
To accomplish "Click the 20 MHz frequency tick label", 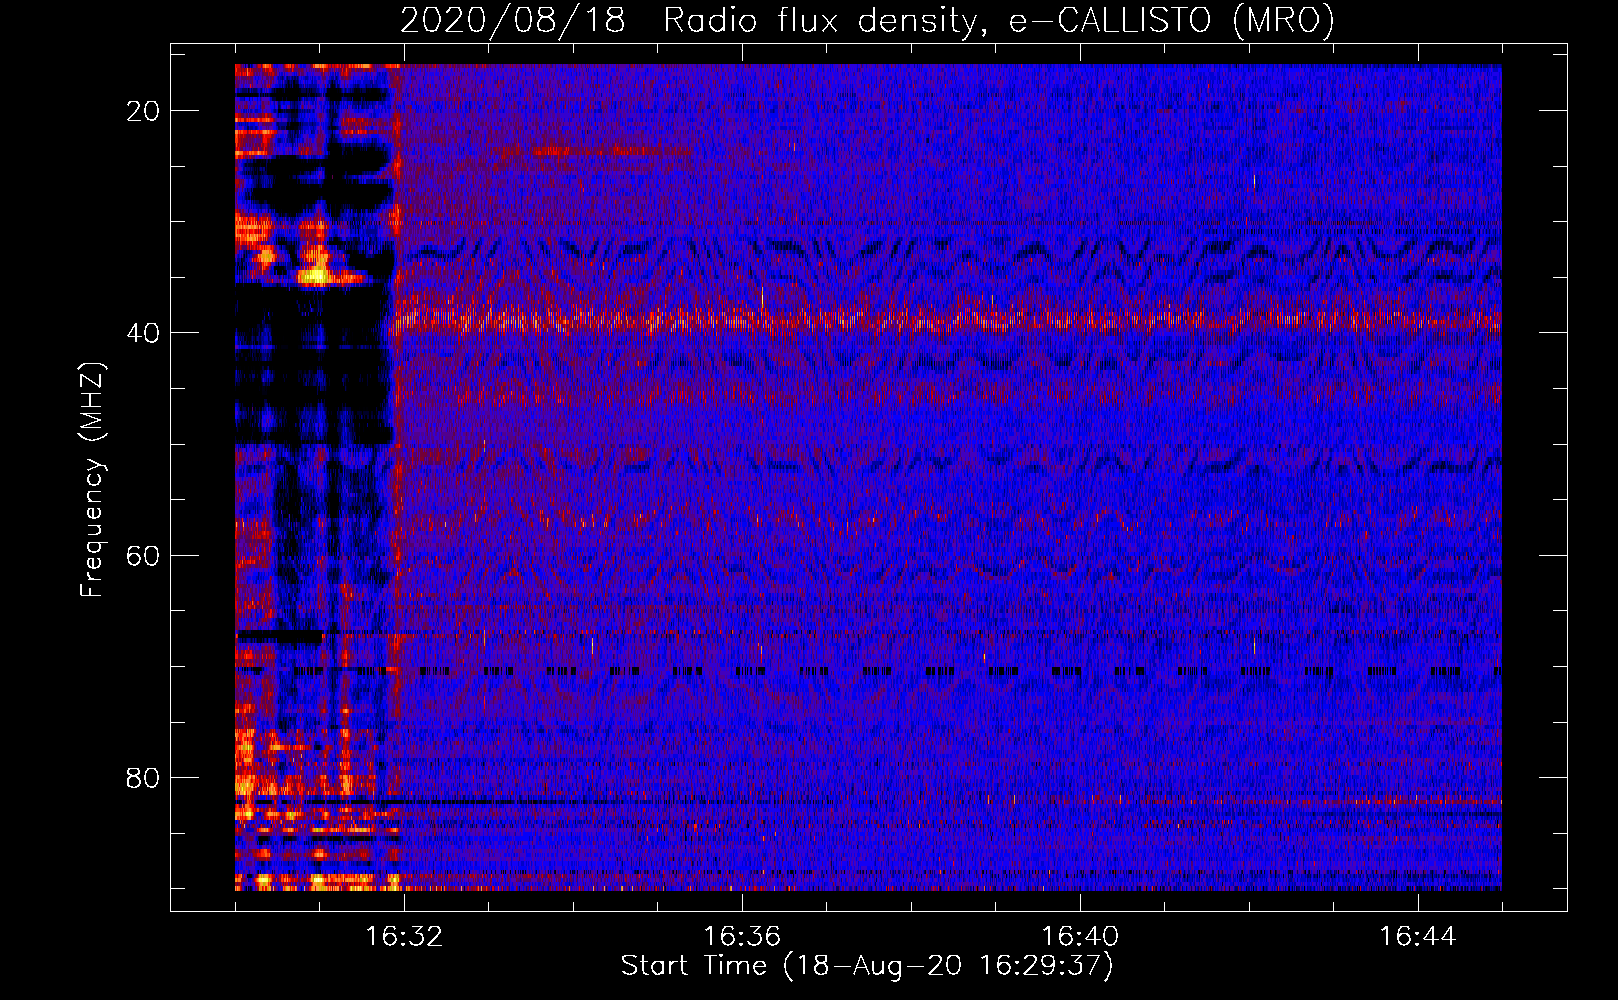I will (x=143, y=111).
